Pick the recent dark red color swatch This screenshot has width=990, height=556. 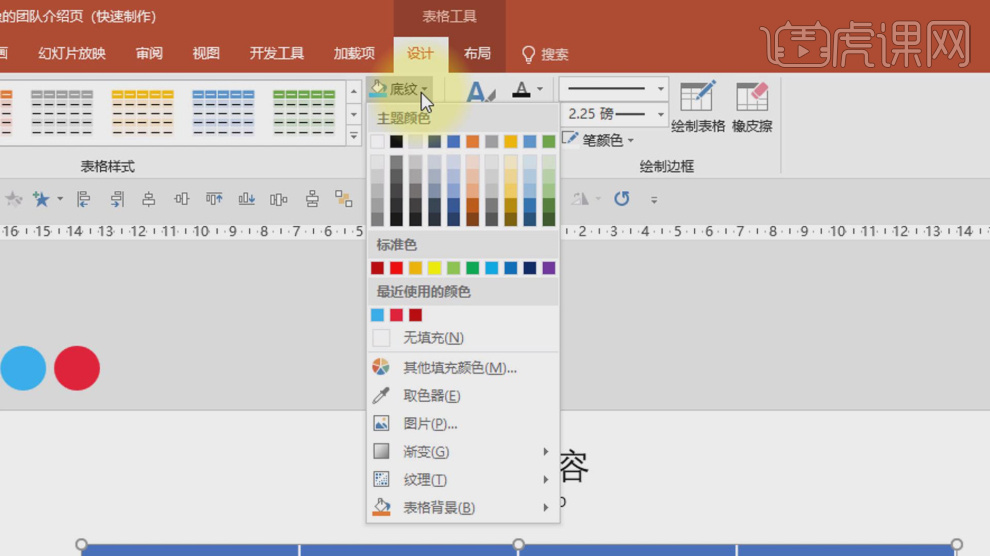pyautogui.click(x=415, y=315)
